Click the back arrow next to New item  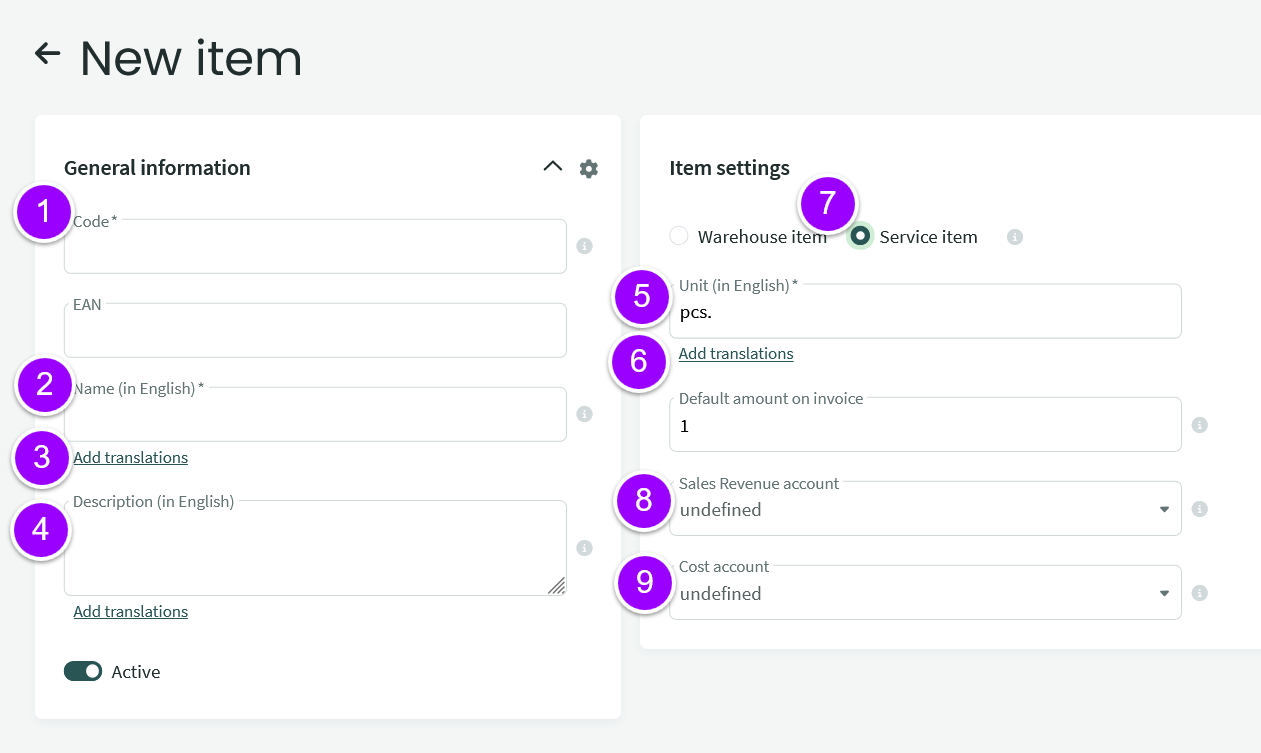(x=47, y=54)
